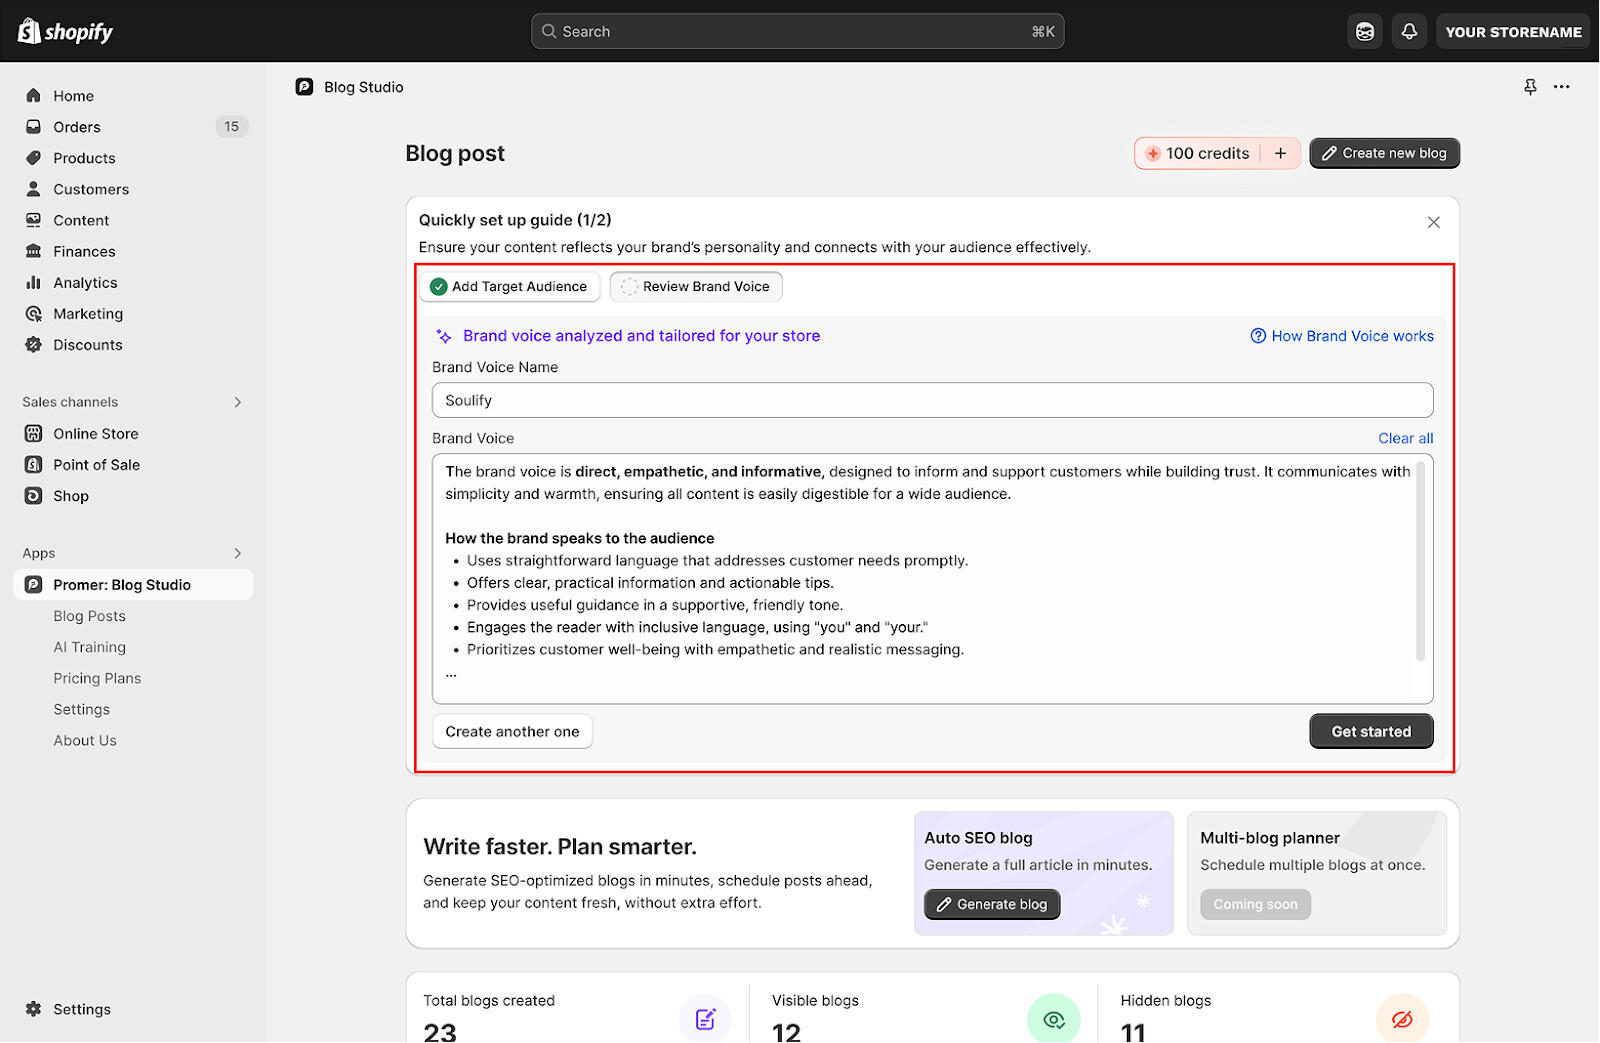Viewport: 1600px width, 1043px height.
Task: Click Generate blog button
Action: tap(992, 904)
